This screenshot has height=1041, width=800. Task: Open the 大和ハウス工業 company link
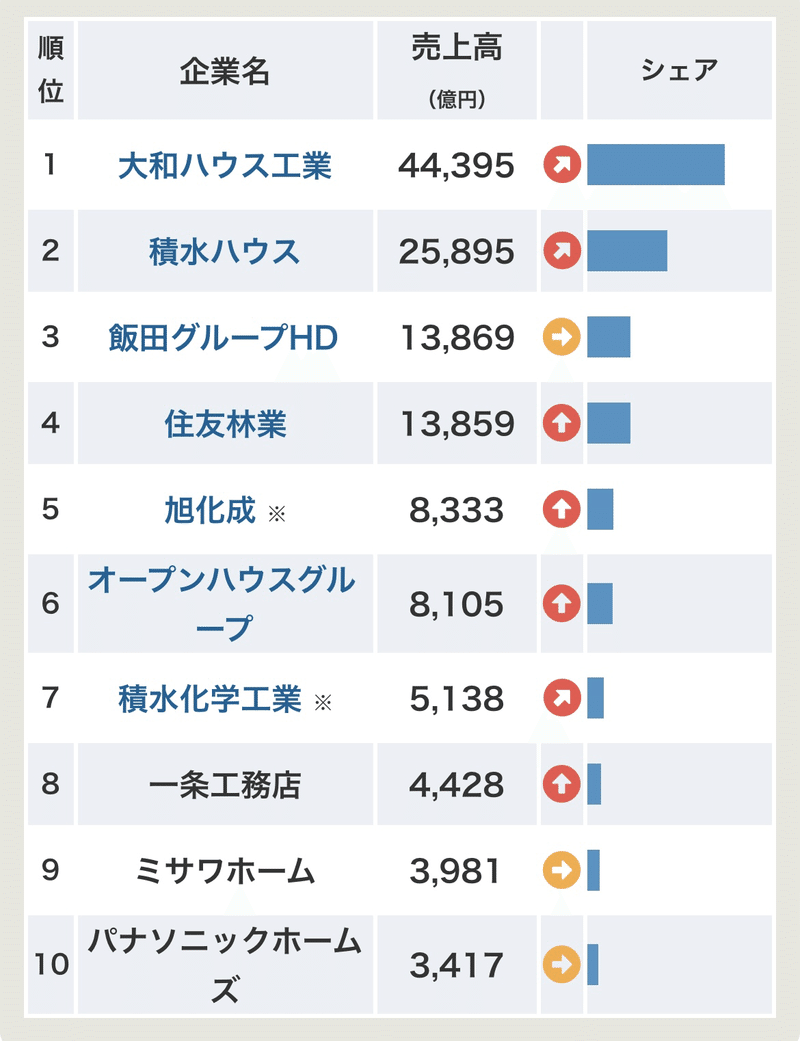(x=225, y=165)
